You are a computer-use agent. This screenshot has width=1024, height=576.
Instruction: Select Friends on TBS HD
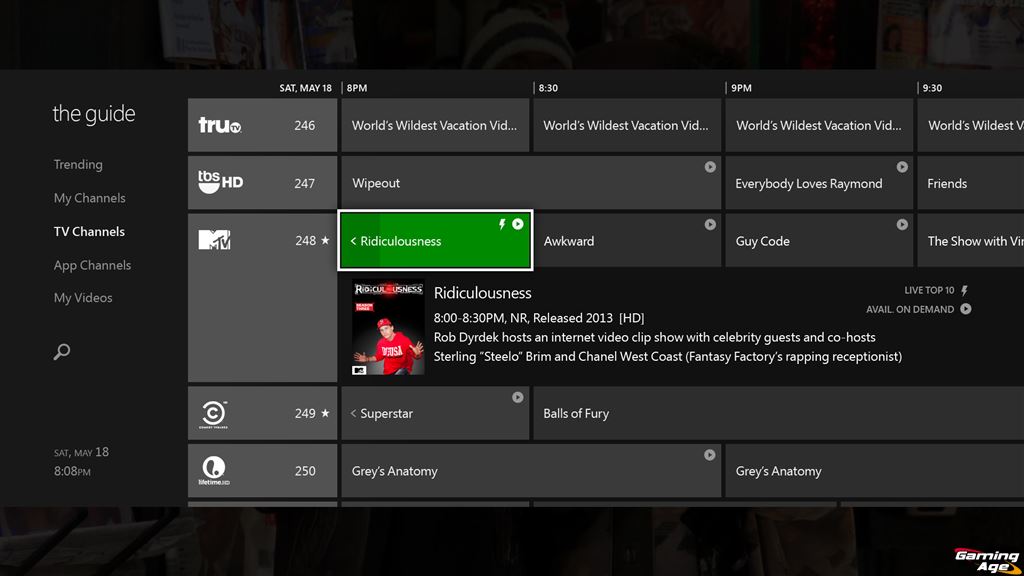click(x=970, y=183)
